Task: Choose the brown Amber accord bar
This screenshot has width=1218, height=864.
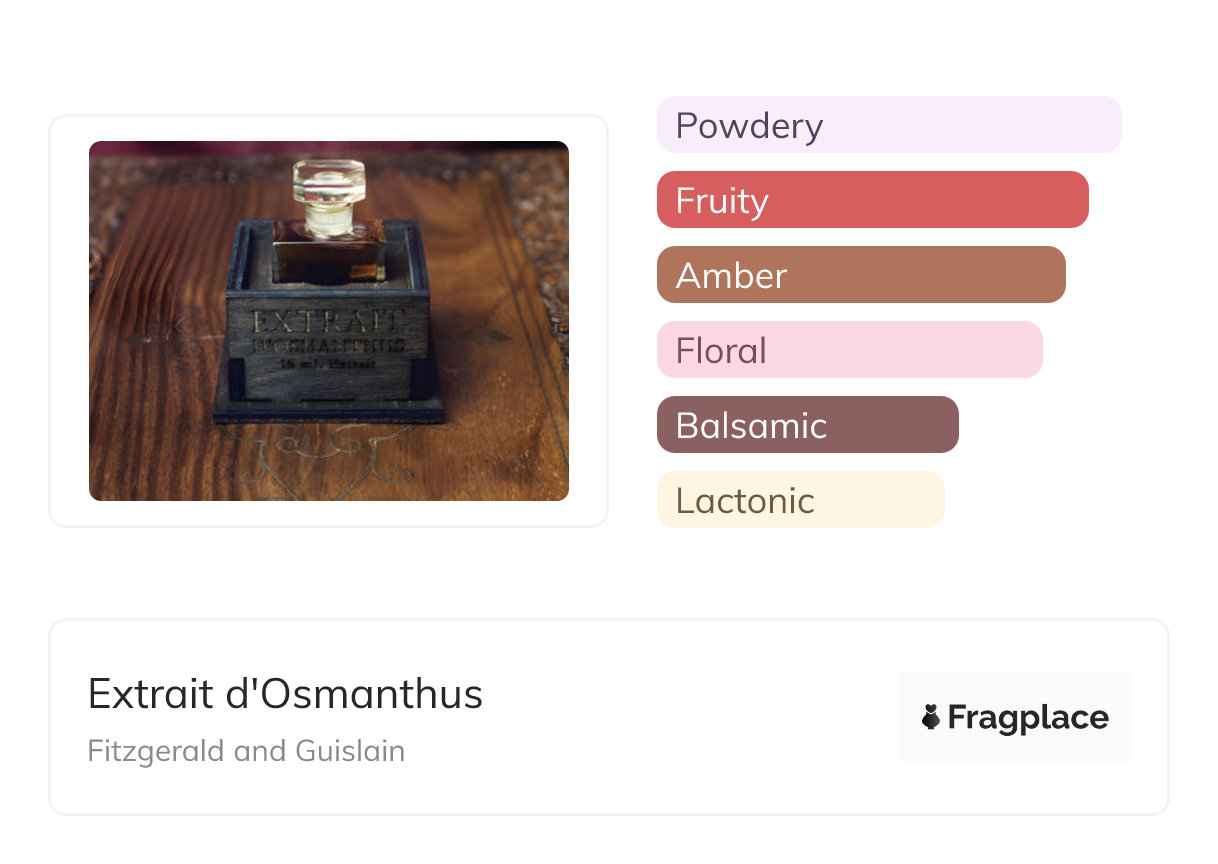Action: 860,275
